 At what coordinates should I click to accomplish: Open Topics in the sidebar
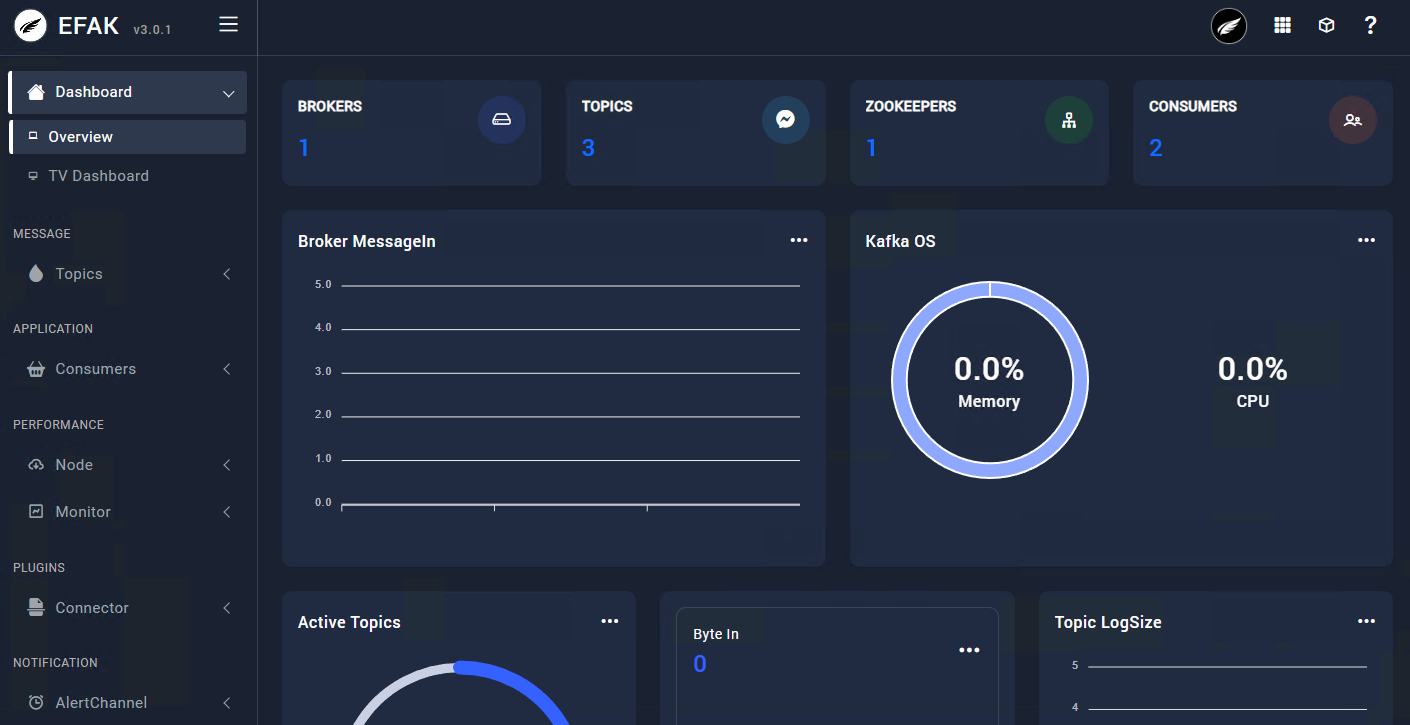click(127, 274)
